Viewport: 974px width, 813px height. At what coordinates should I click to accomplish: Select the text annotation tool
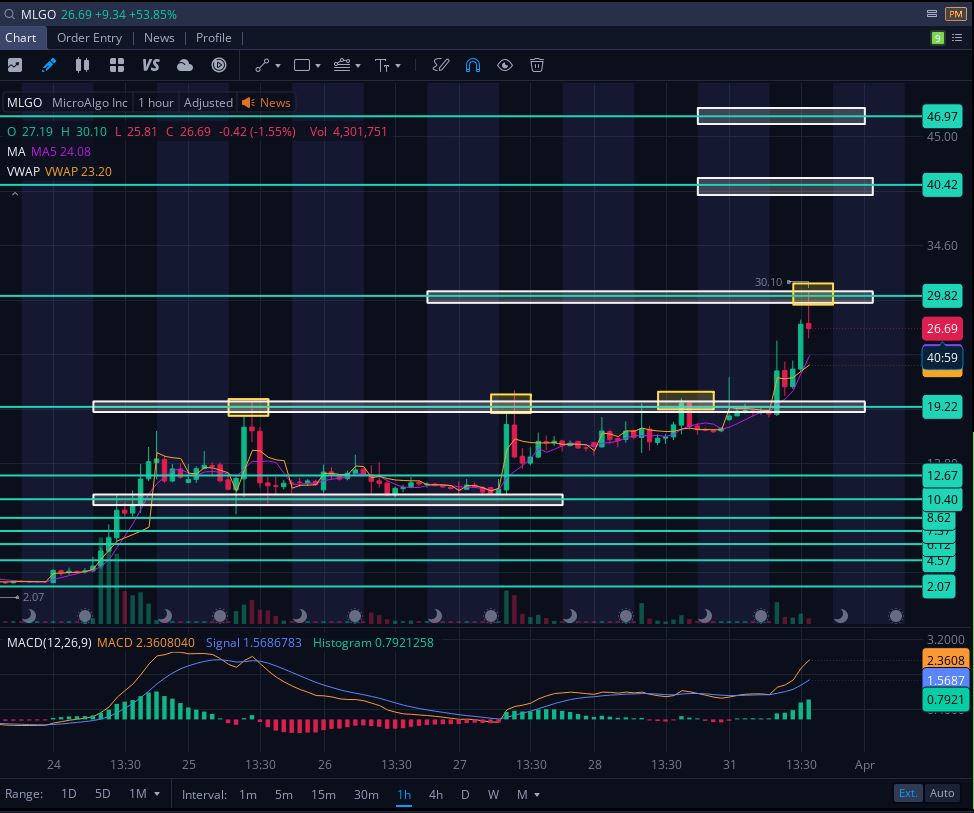(382, 65)
